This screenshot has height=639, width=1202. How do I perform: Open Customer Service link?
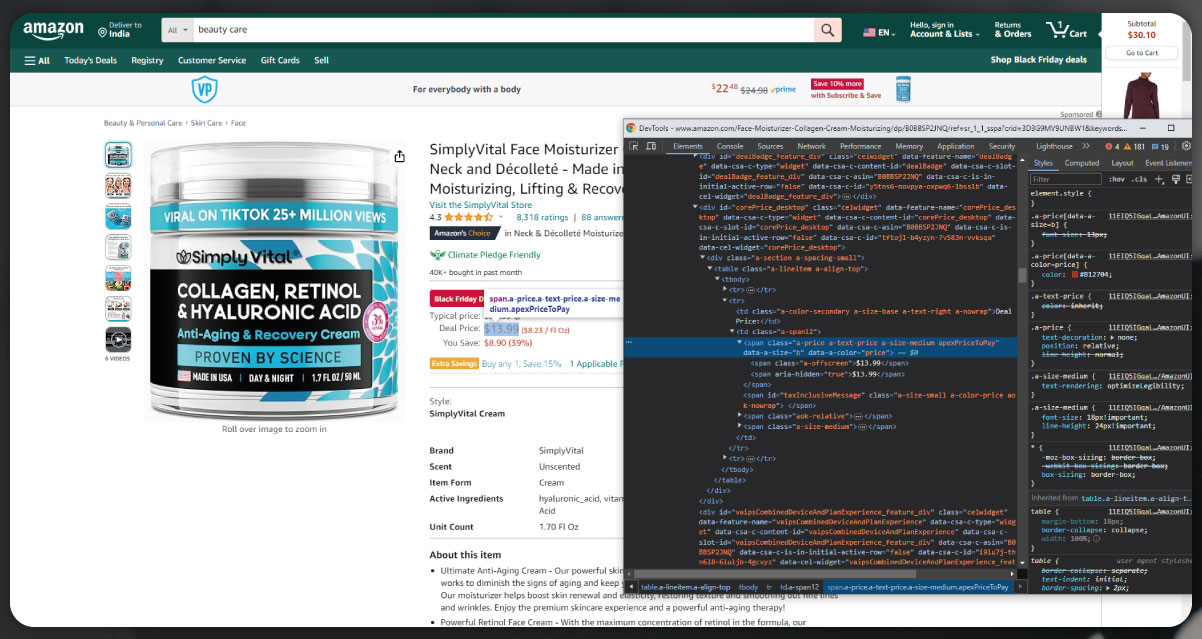click(212, 60)
